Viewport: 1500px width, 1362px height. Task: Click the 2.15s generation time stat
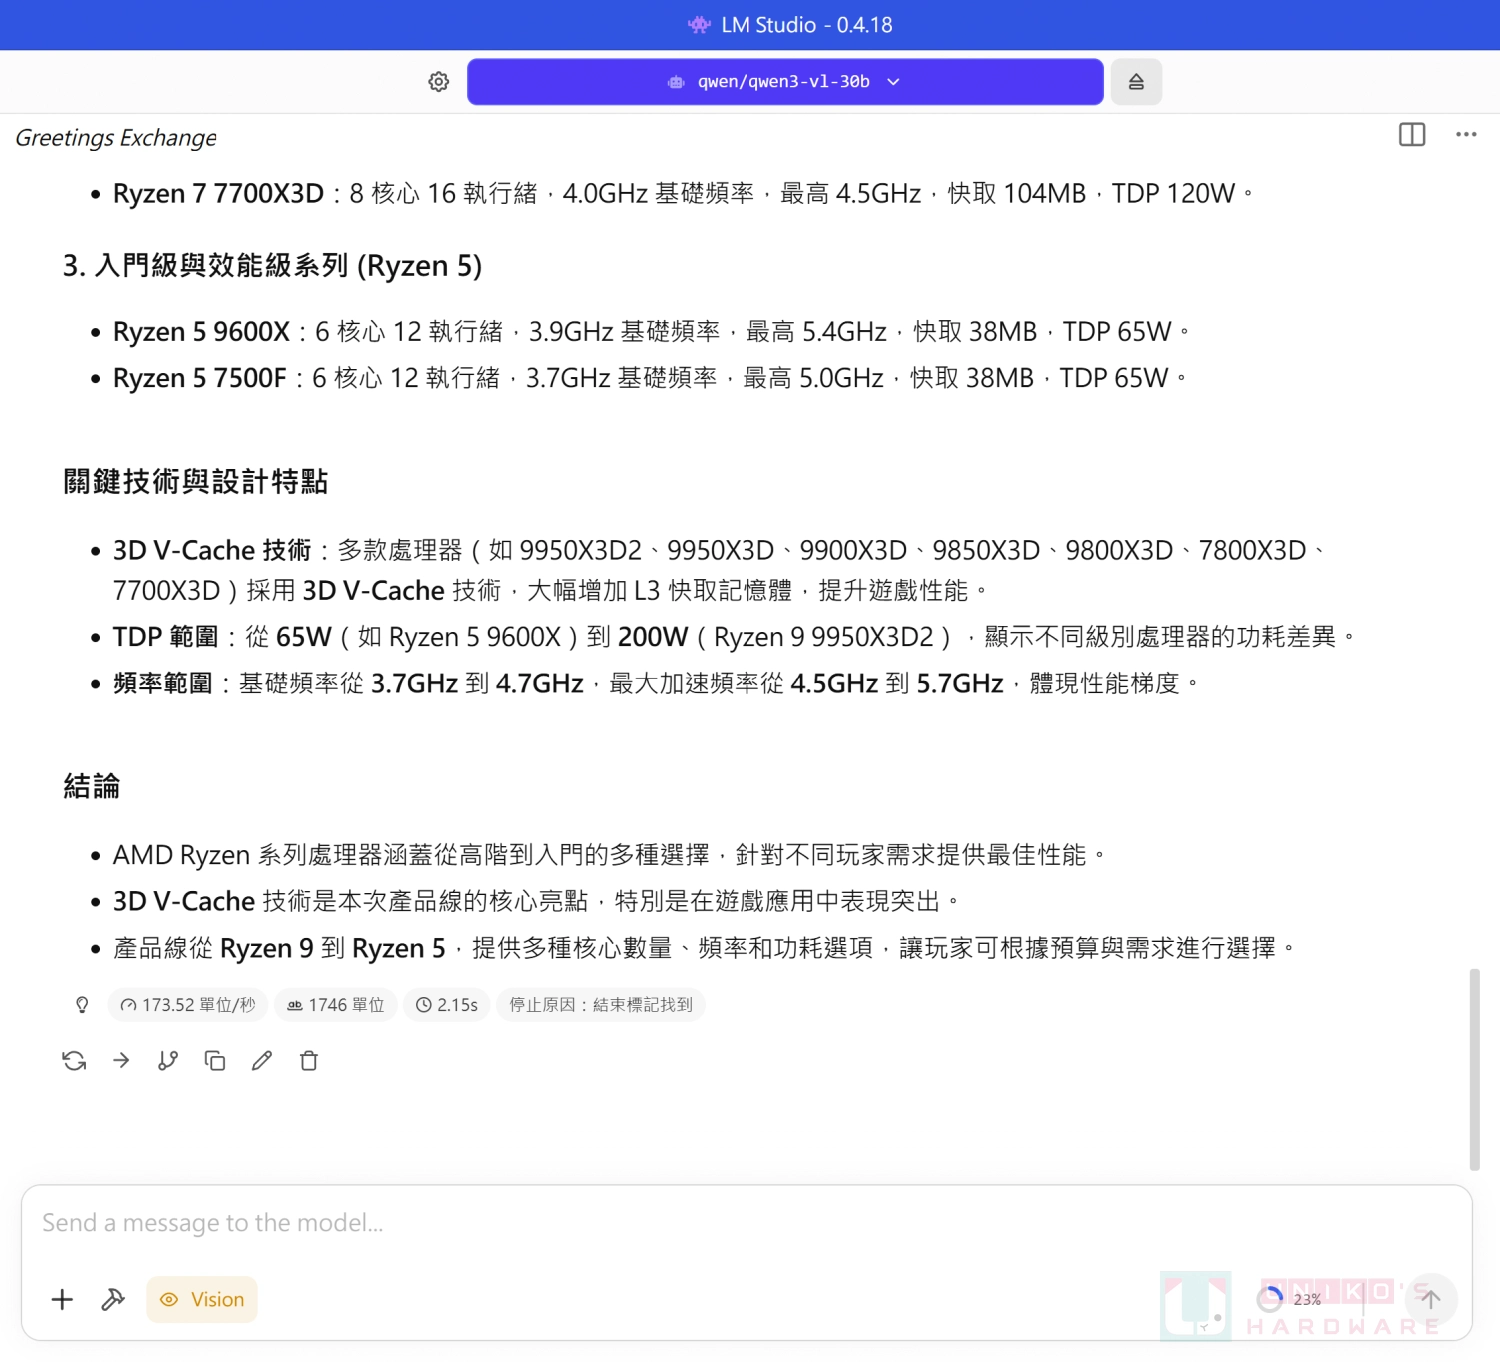[447, 1005]
